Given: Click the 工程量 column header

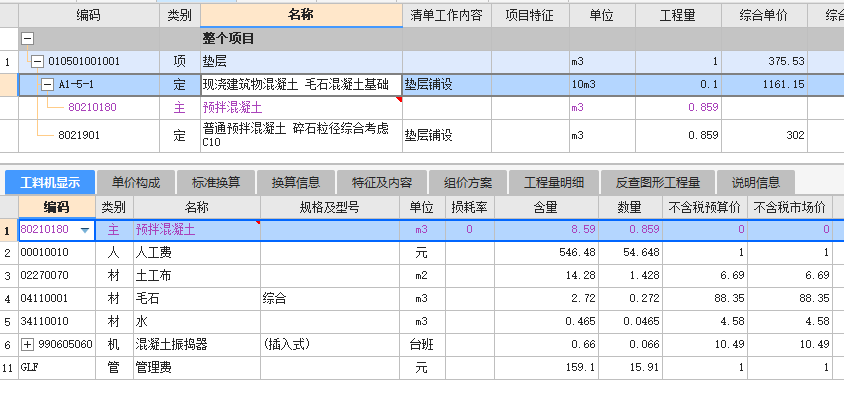Looking at the screenshot, I should click(678, 16).
